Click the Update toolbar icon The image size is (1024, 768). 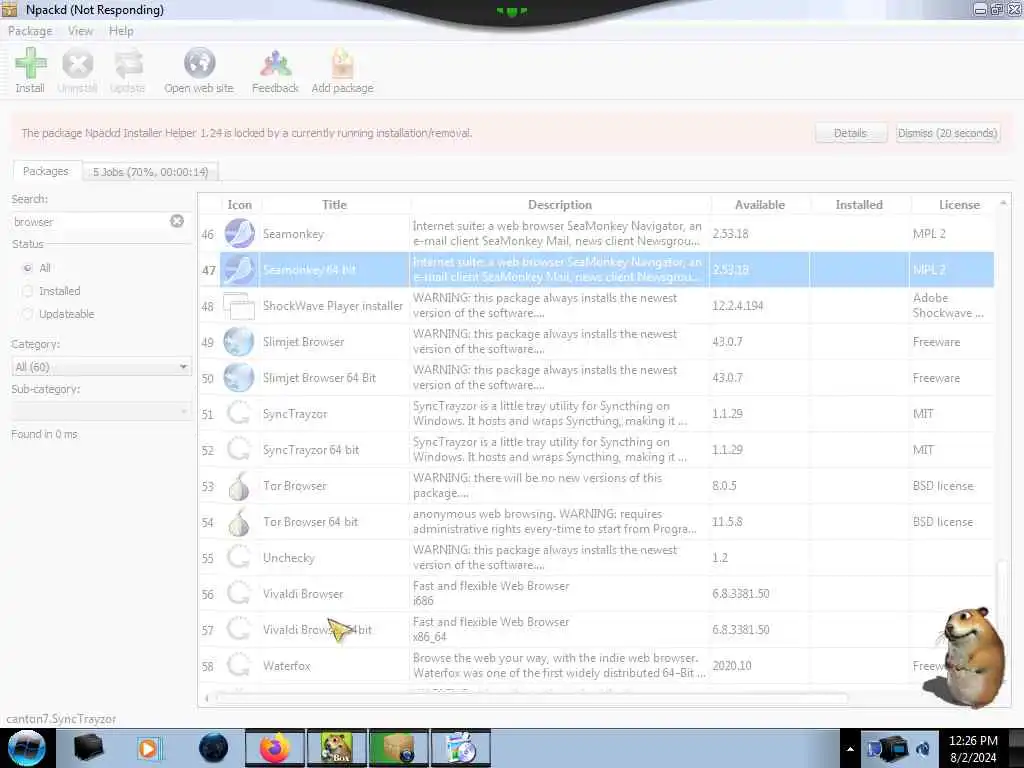[128, 64]
